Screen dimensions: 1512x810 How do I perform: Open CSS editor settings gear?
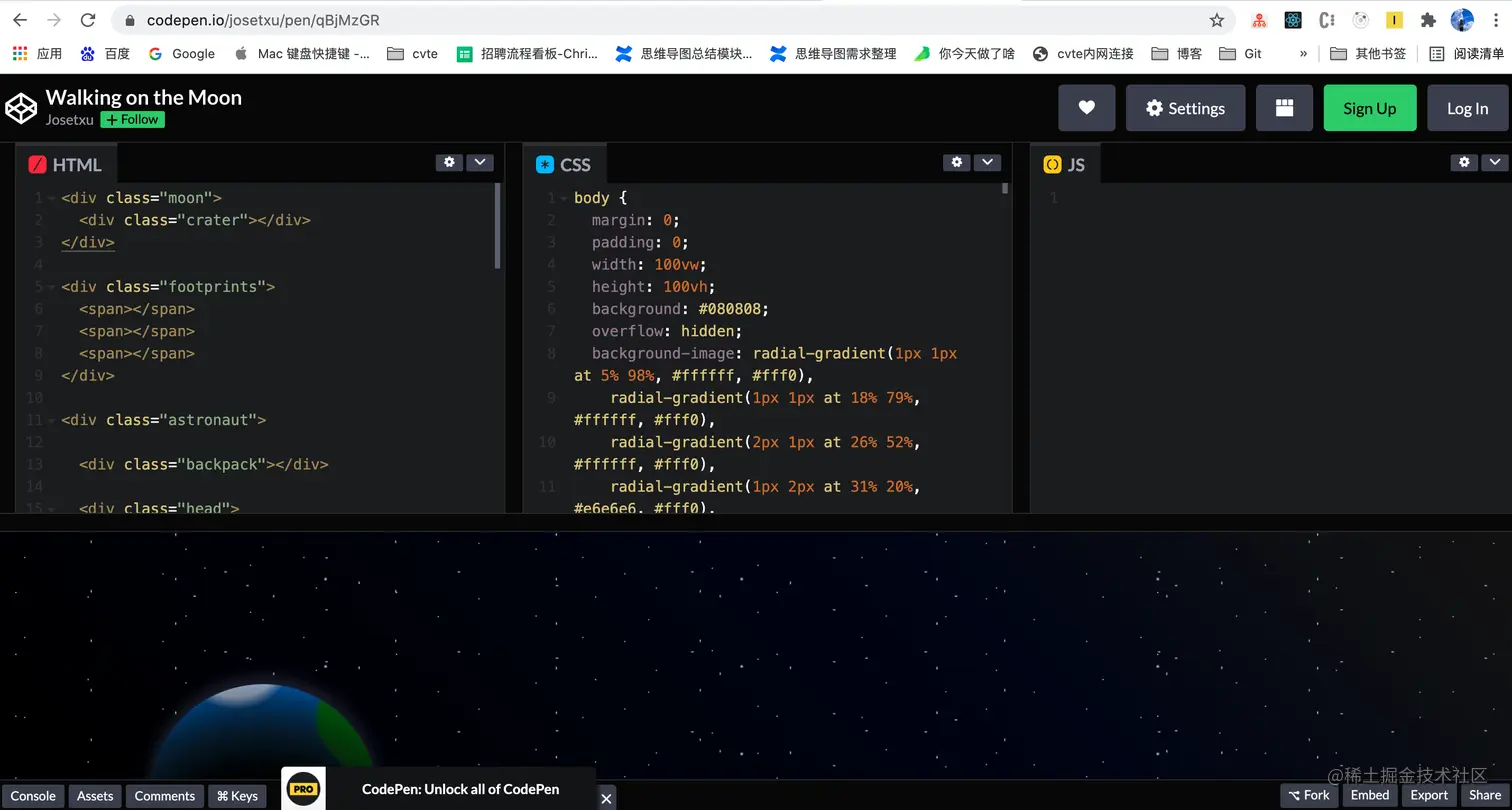957,162
